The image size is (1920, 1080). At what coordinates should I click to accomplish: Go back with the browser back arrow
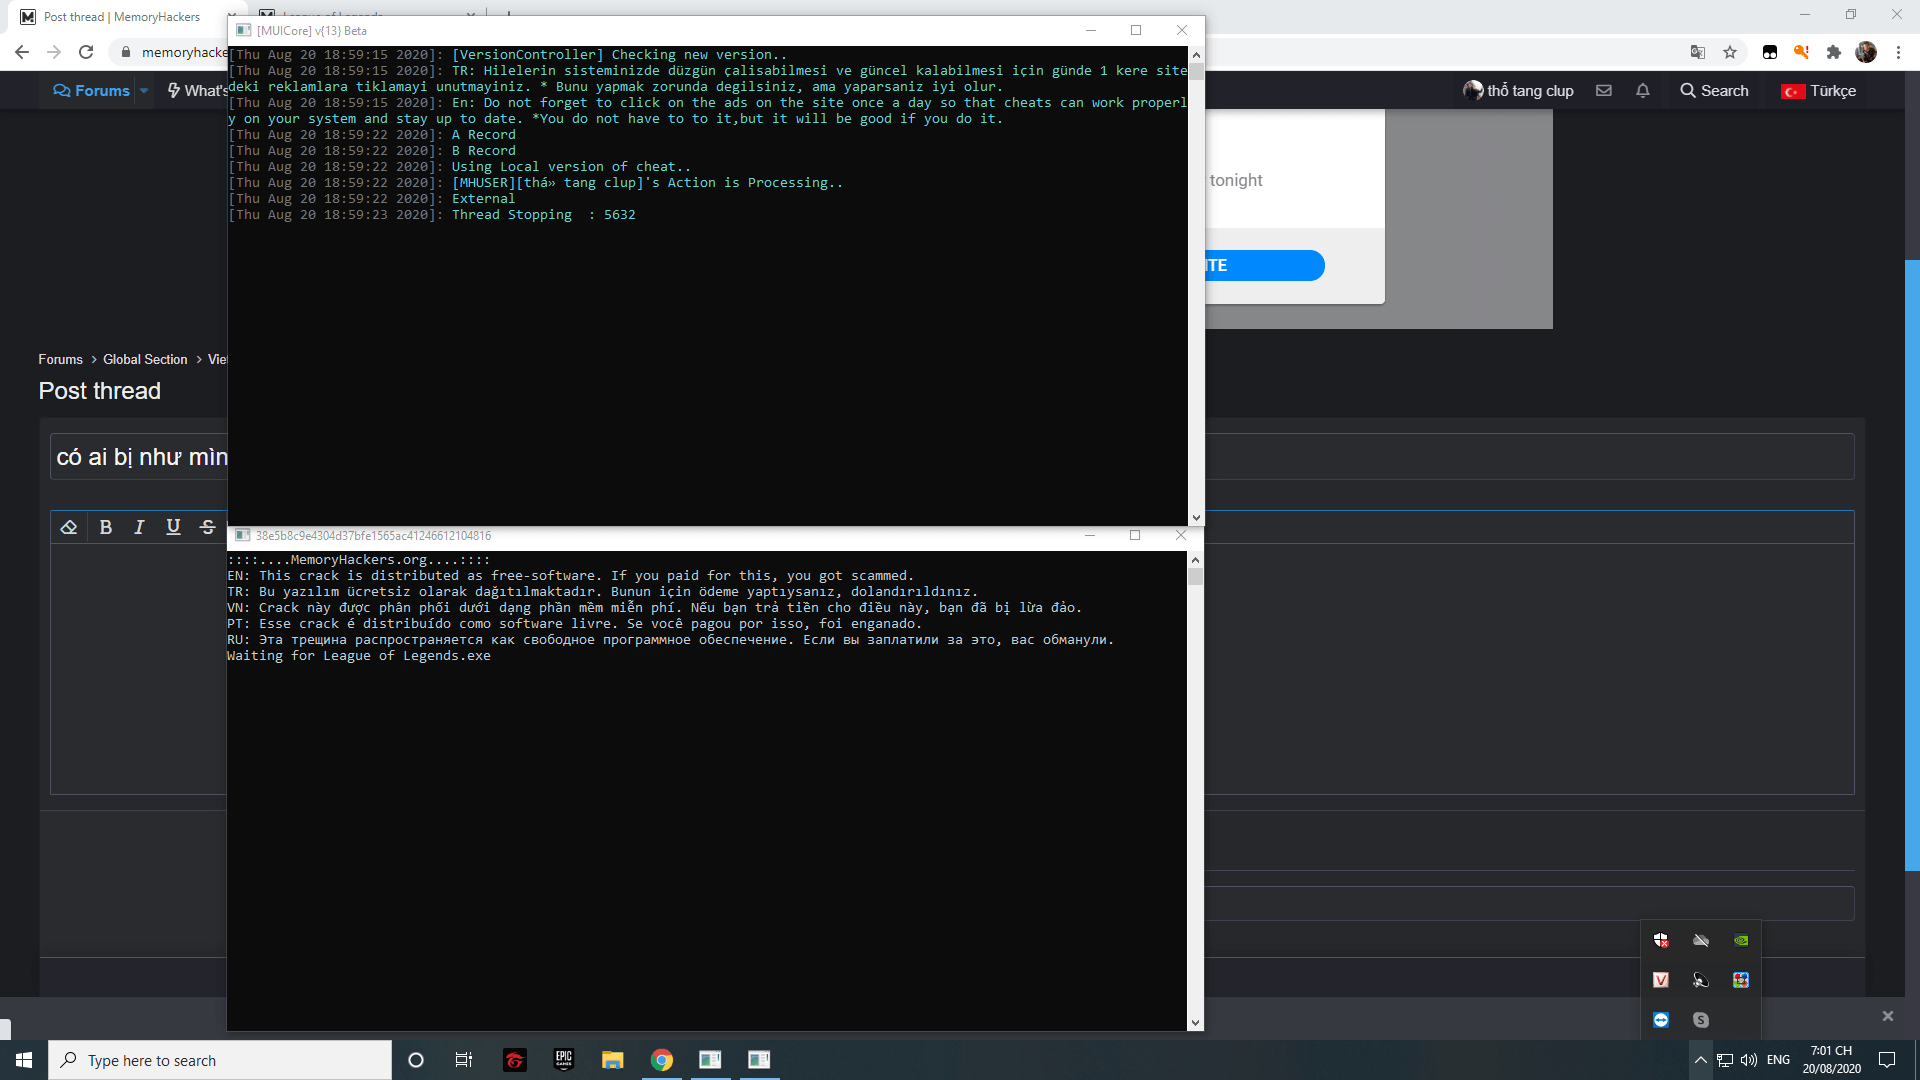(x=22, y=52)
